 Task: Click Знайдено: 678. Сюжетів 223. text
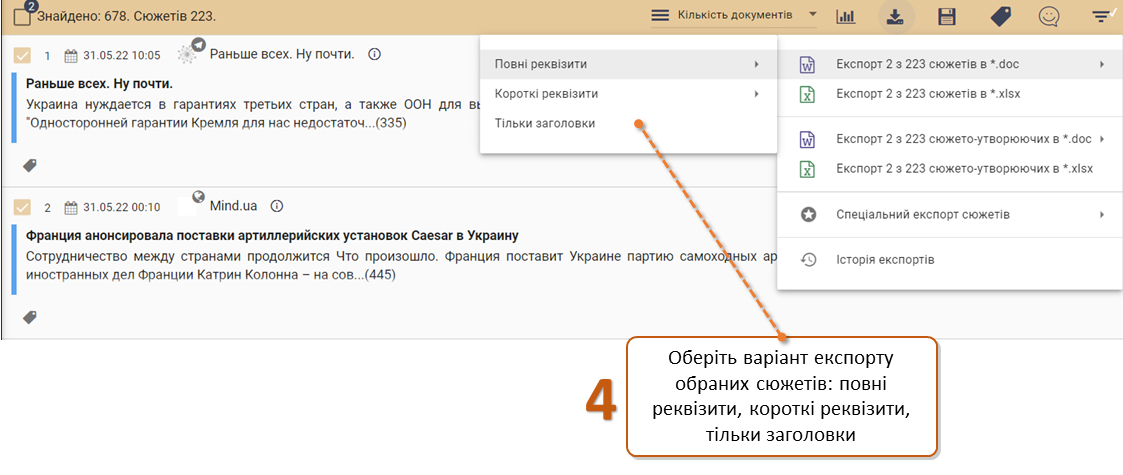(x=126, y=16)
